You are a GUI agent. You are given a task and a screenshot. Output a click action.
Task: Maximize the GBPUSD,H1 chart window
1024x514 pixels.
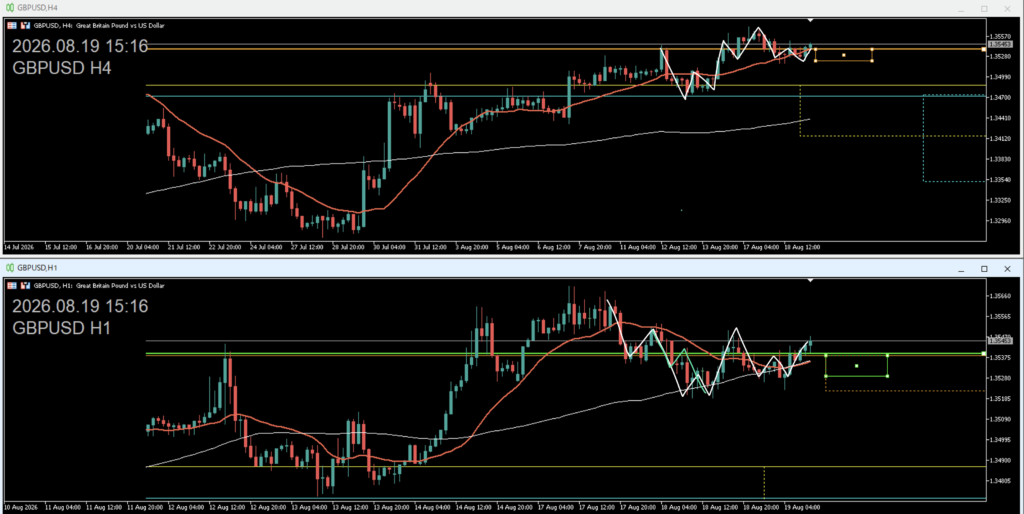point(984,268)
